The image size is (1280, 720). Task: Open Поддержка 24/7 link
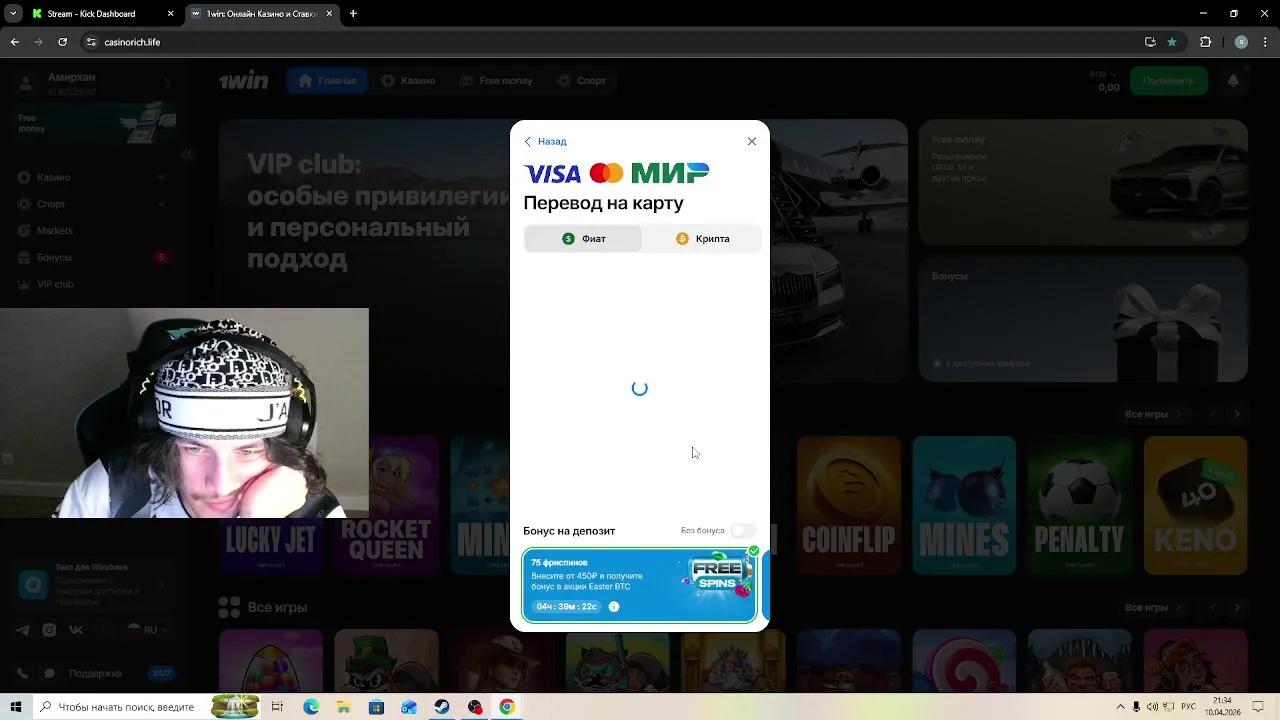pyautogui.click(x=120, y=673)
